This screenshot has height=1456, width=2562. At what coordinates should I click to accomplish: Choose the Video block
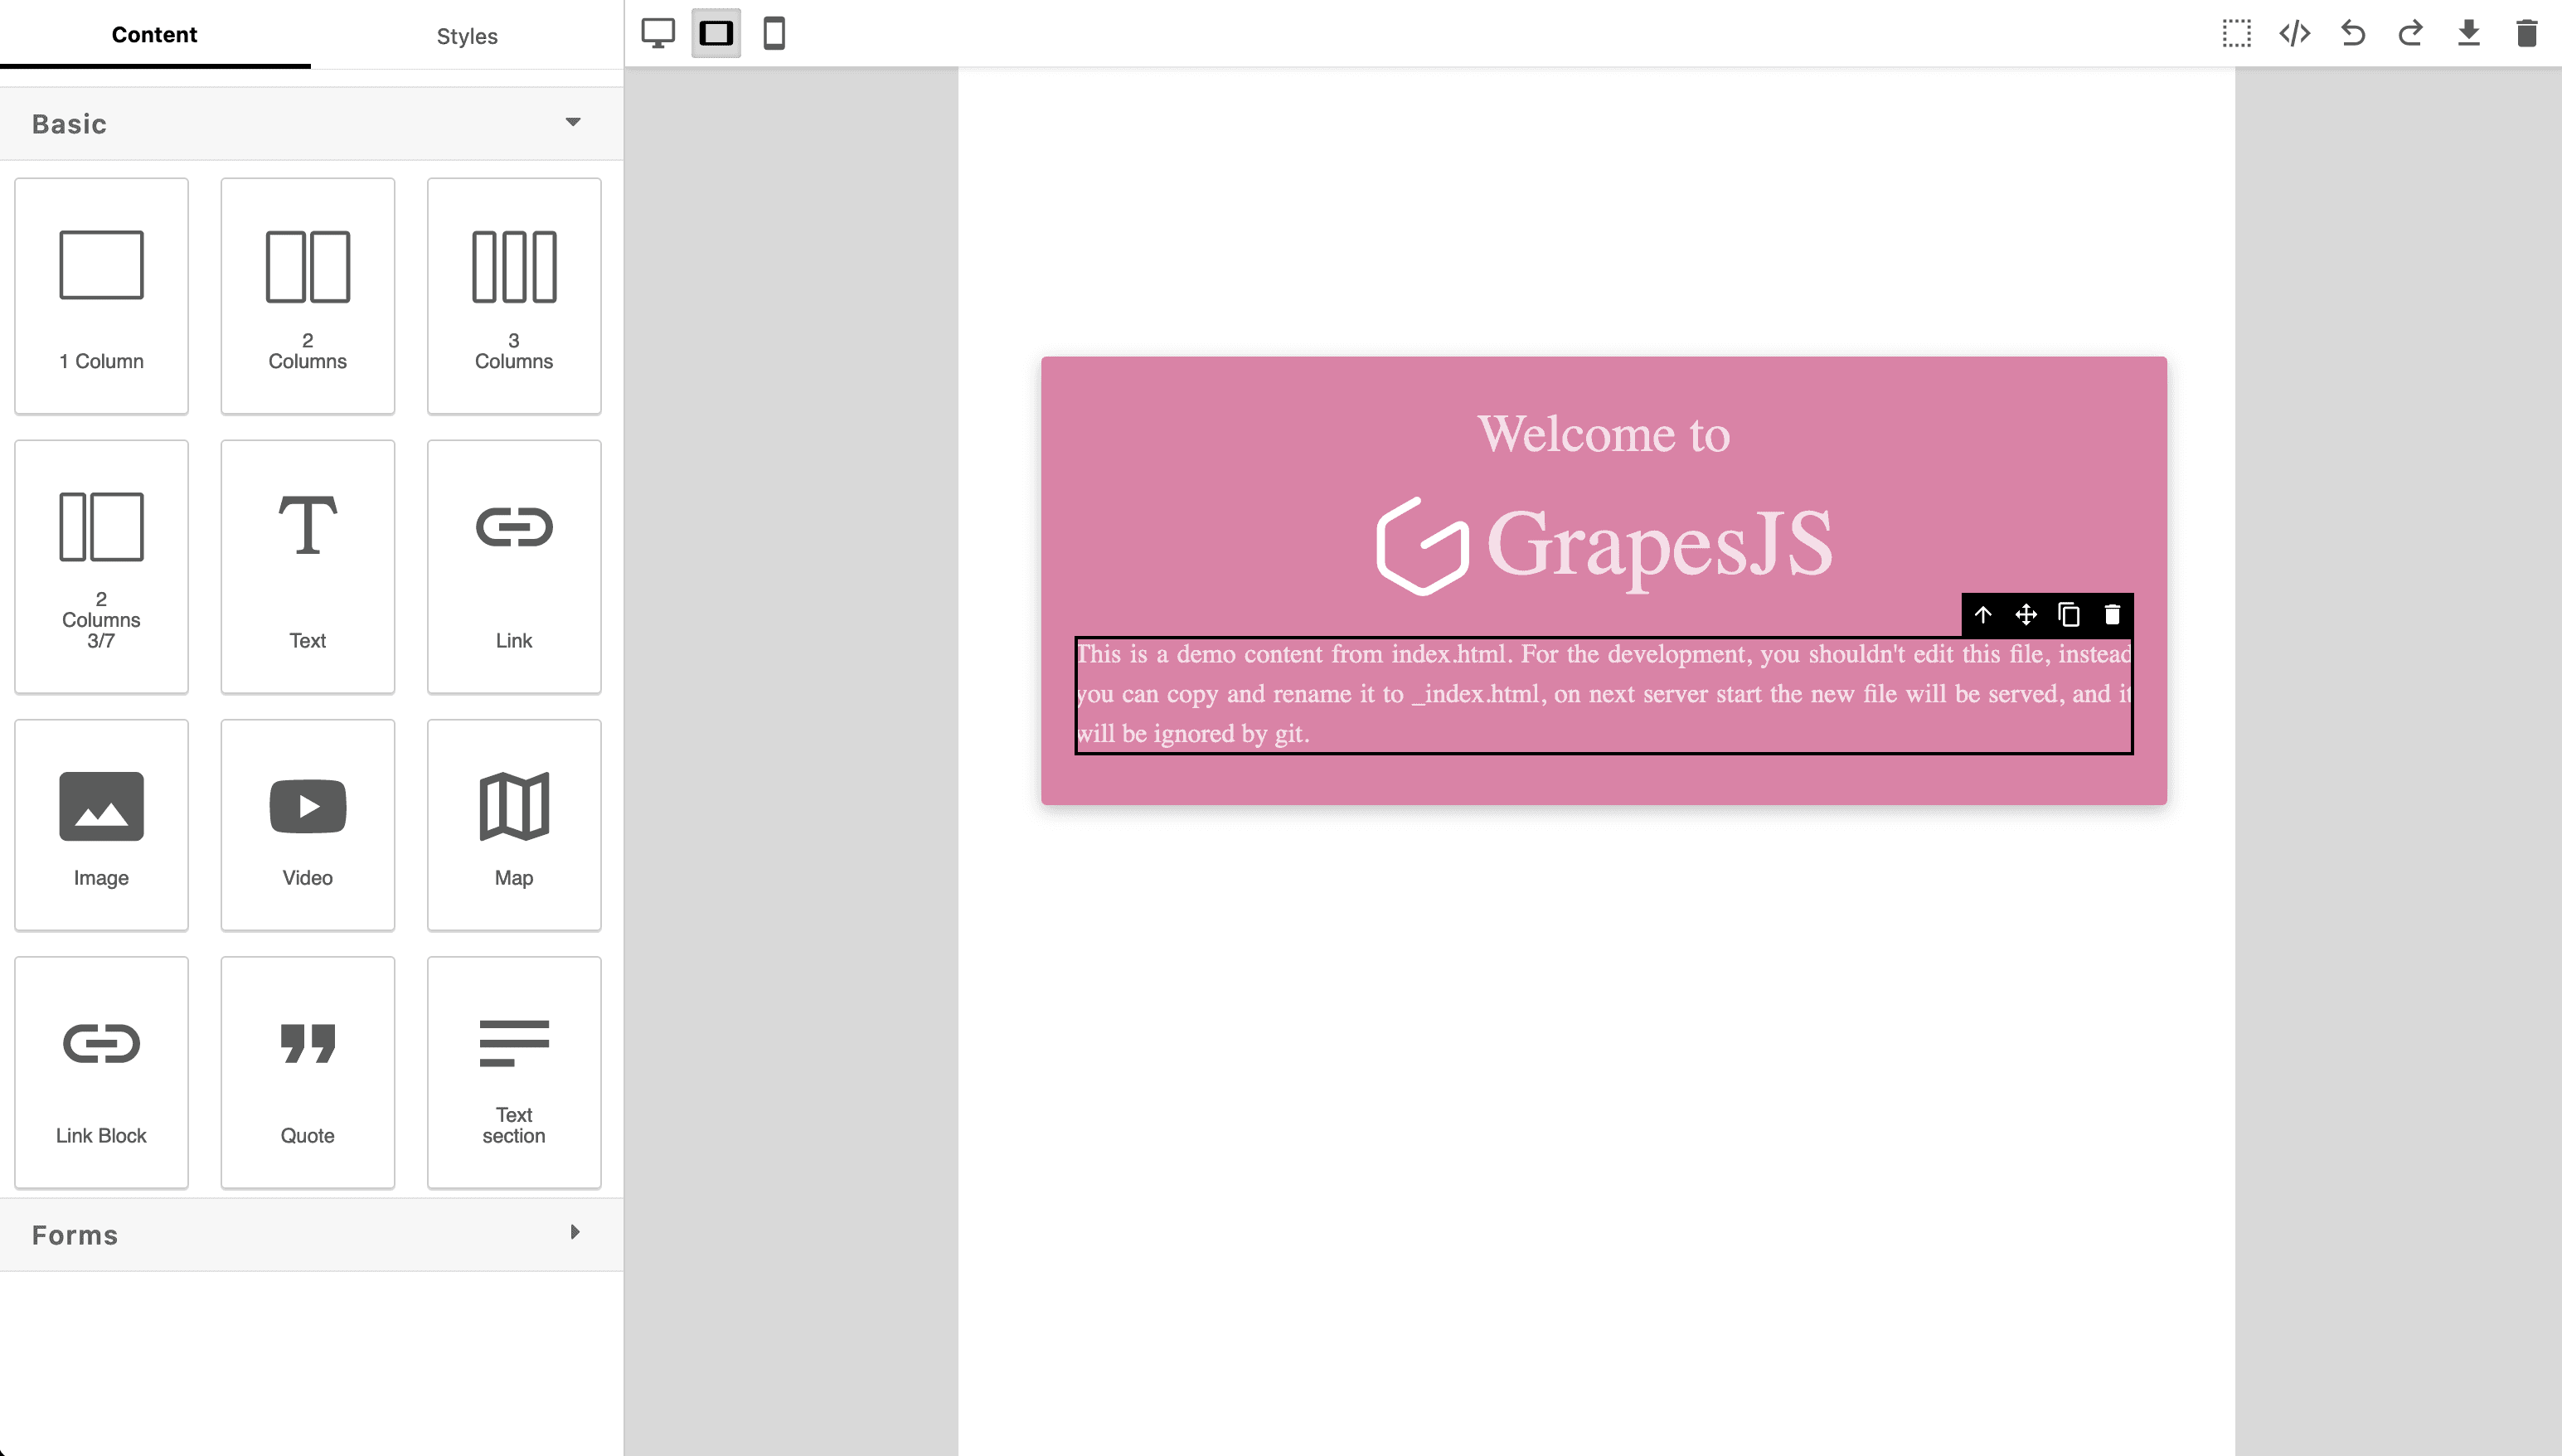coord(307,825)
